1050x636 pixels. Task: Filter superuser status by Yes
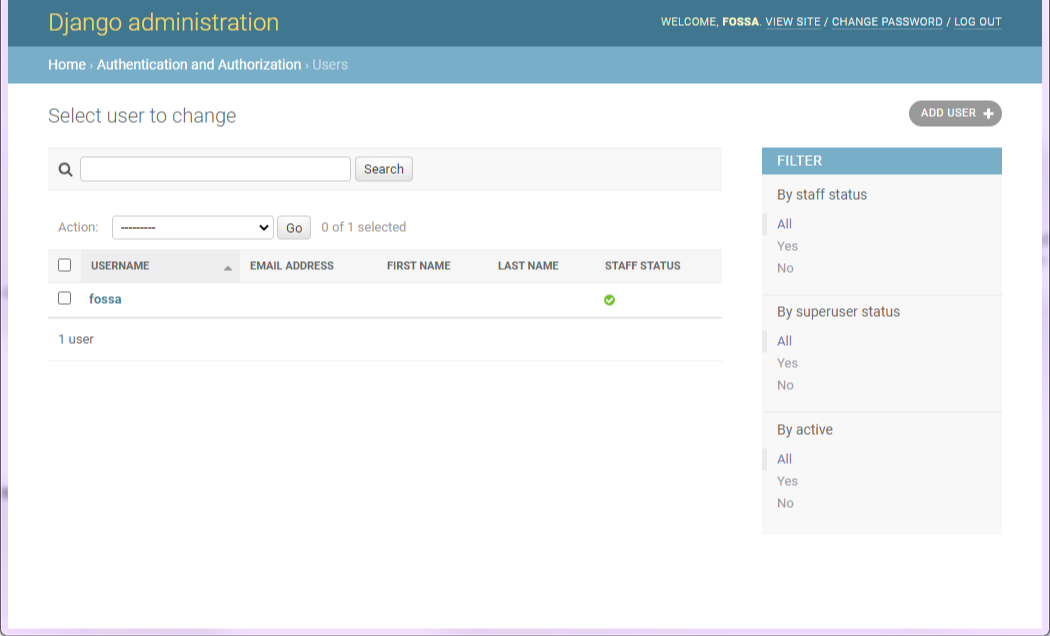pyautogui.click(x=787, y=364)
